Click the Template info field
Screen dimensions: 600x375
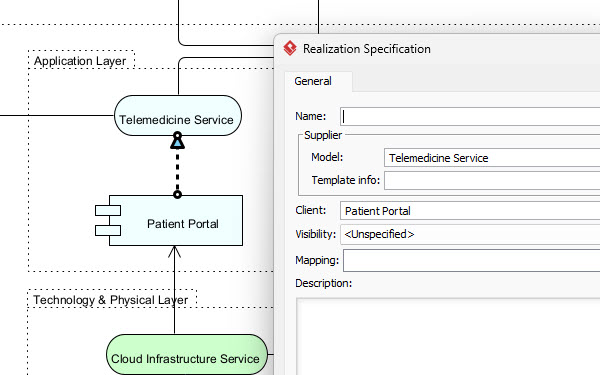tap(492, 180)
